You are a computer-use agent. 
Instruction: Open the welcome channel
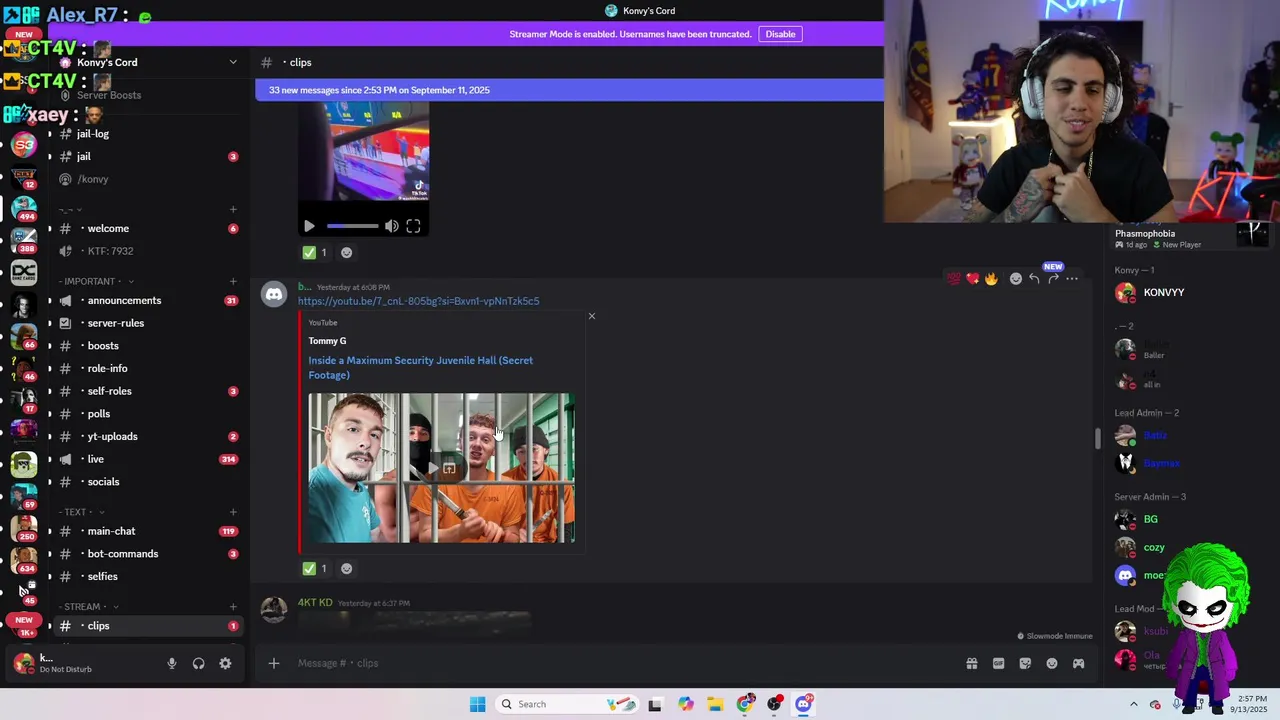tap(147, 229)
